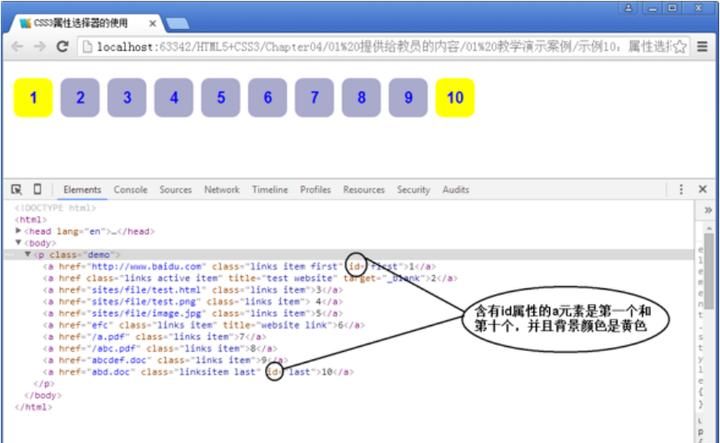Open the Chrome hamburger menu

tap(702, 46)
